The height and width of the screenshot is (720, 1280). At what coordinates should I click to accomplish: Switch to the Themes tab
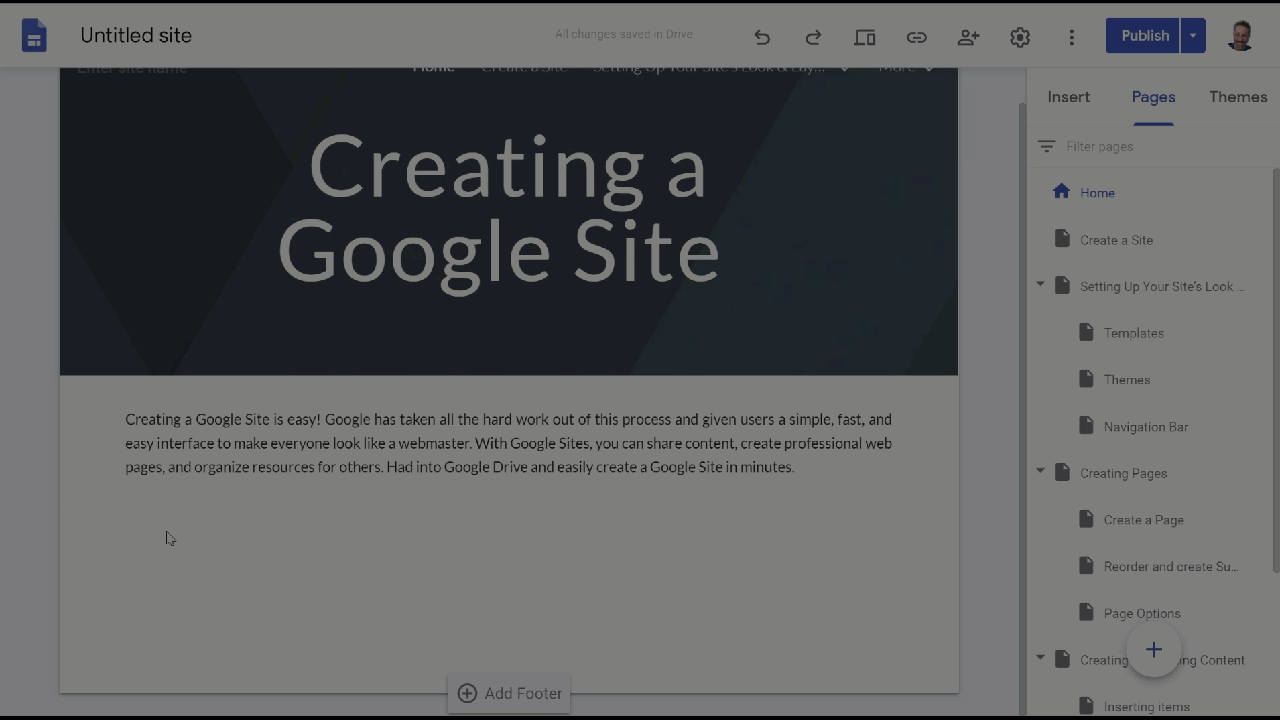click(1238, 97)
